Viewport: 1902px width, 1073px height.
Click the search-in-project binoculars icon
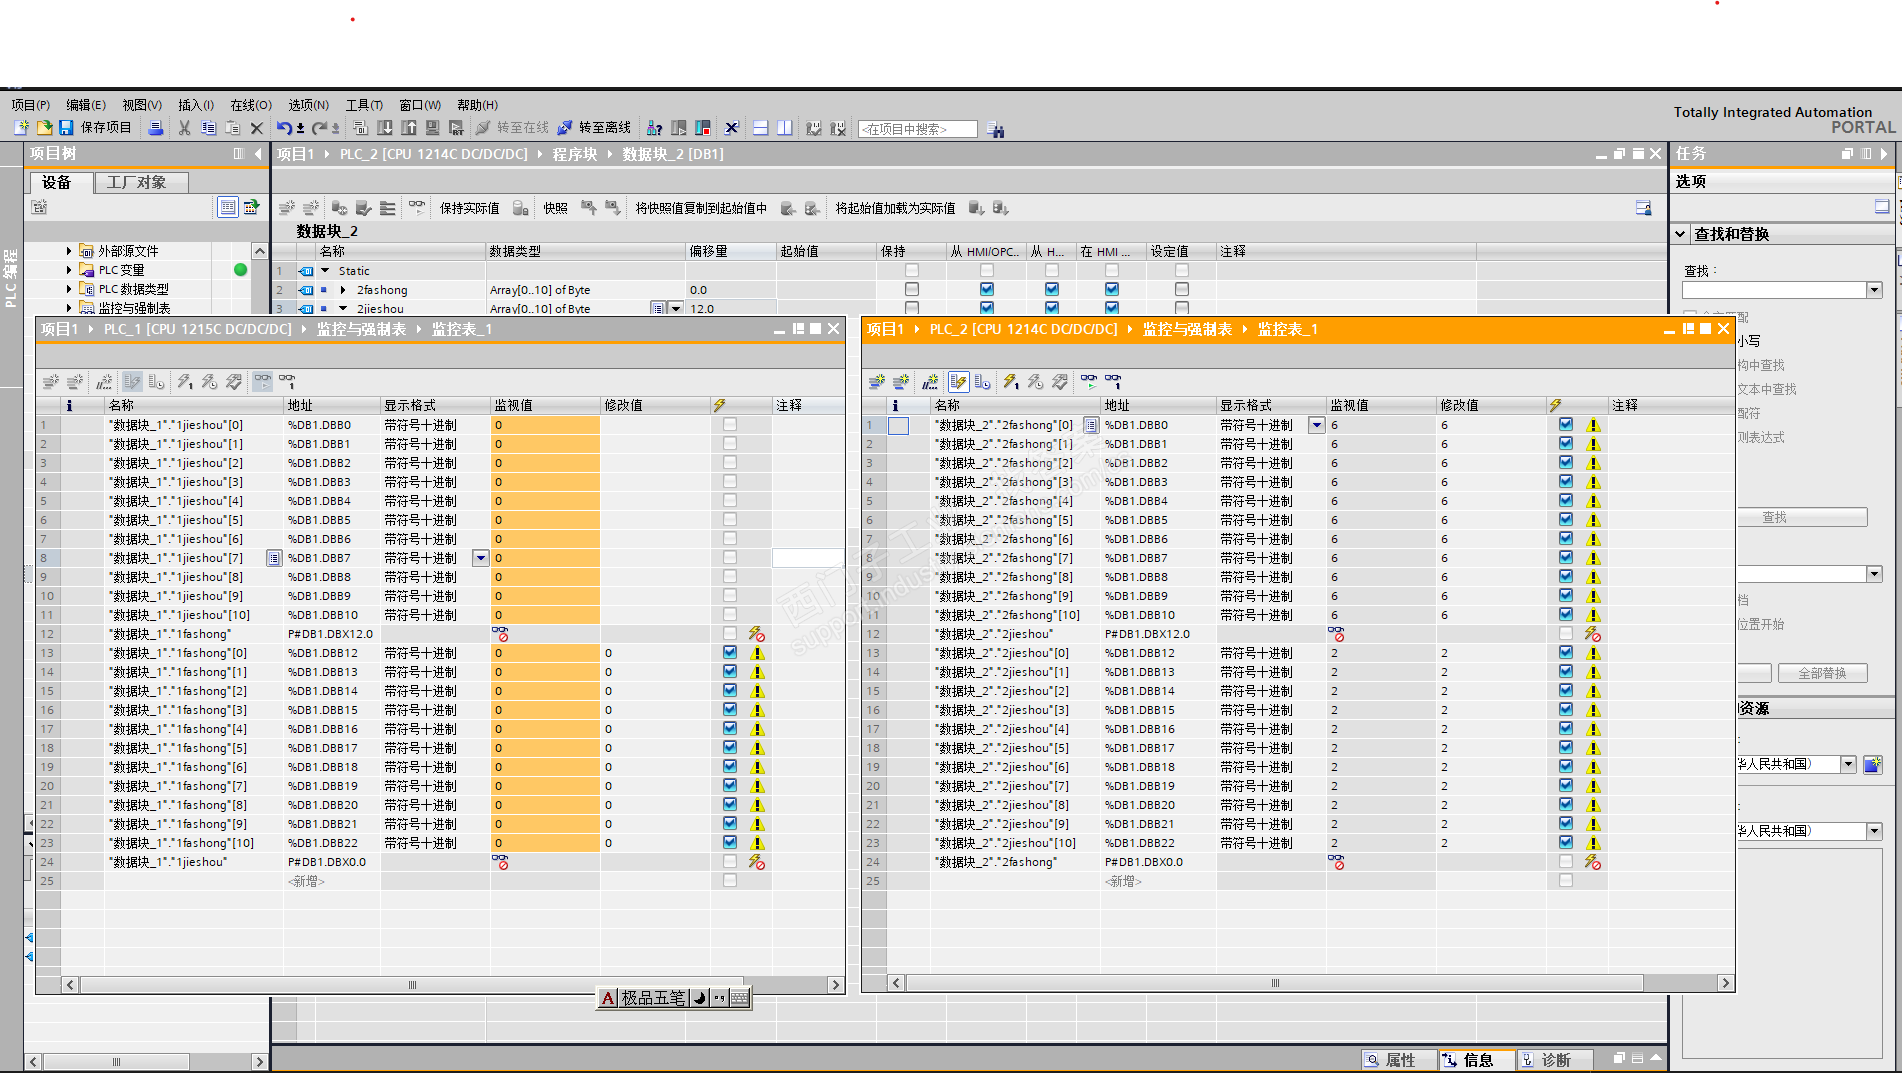coord(995,129)
